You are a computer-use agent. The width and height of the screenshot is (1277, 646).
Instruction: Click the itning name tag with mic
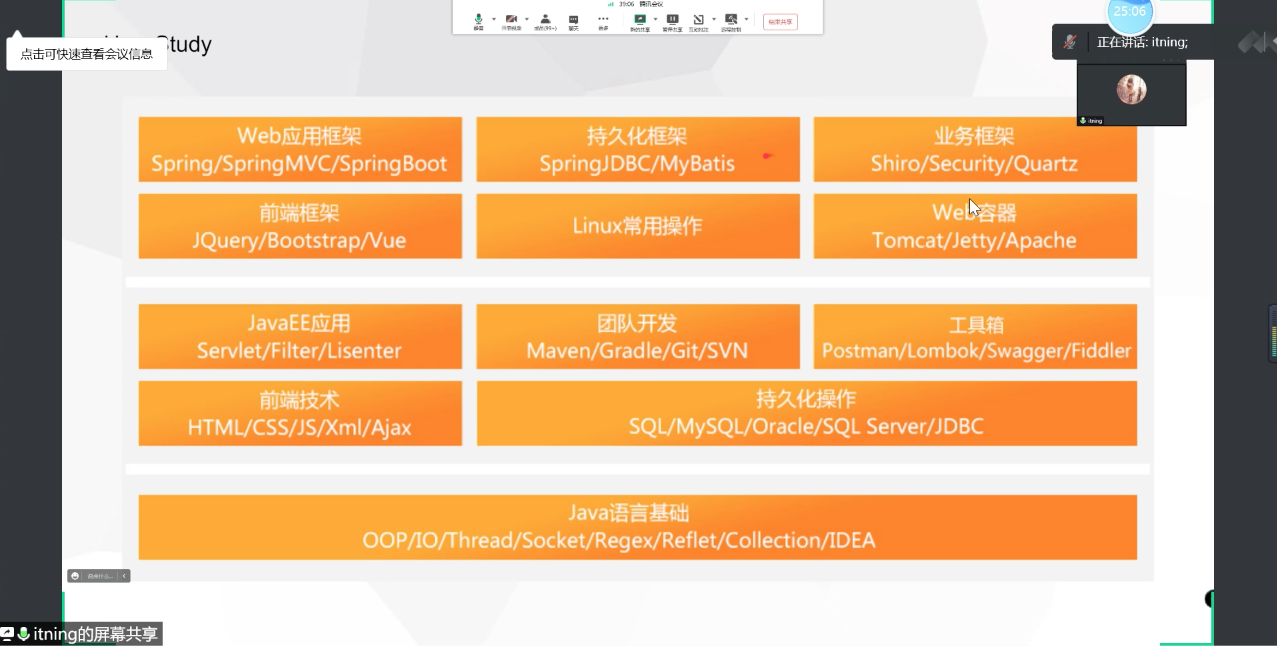(1091, 120)
